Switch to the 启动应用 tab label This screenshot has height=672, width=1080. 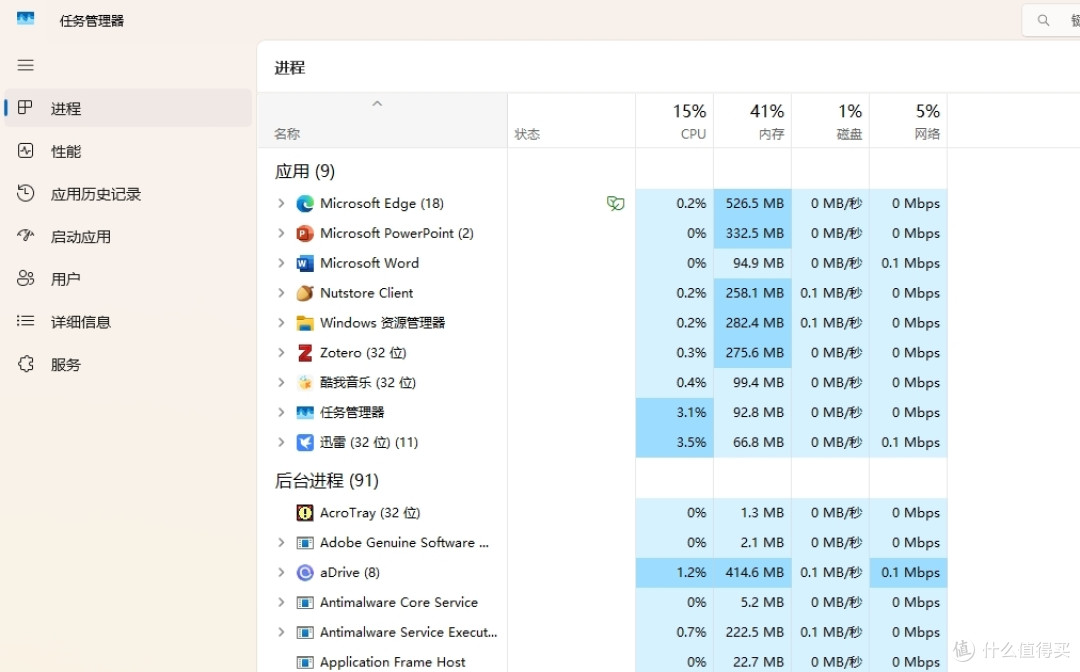[x=81, y=237]
